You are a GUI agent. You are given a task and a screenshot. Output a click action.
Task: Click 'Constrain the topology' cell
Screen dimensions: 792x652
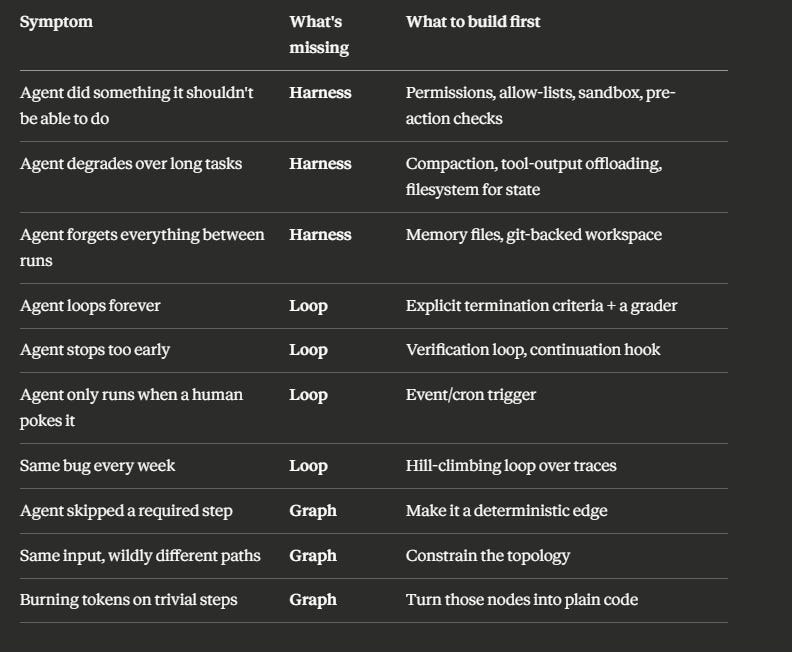click(488, 556)
